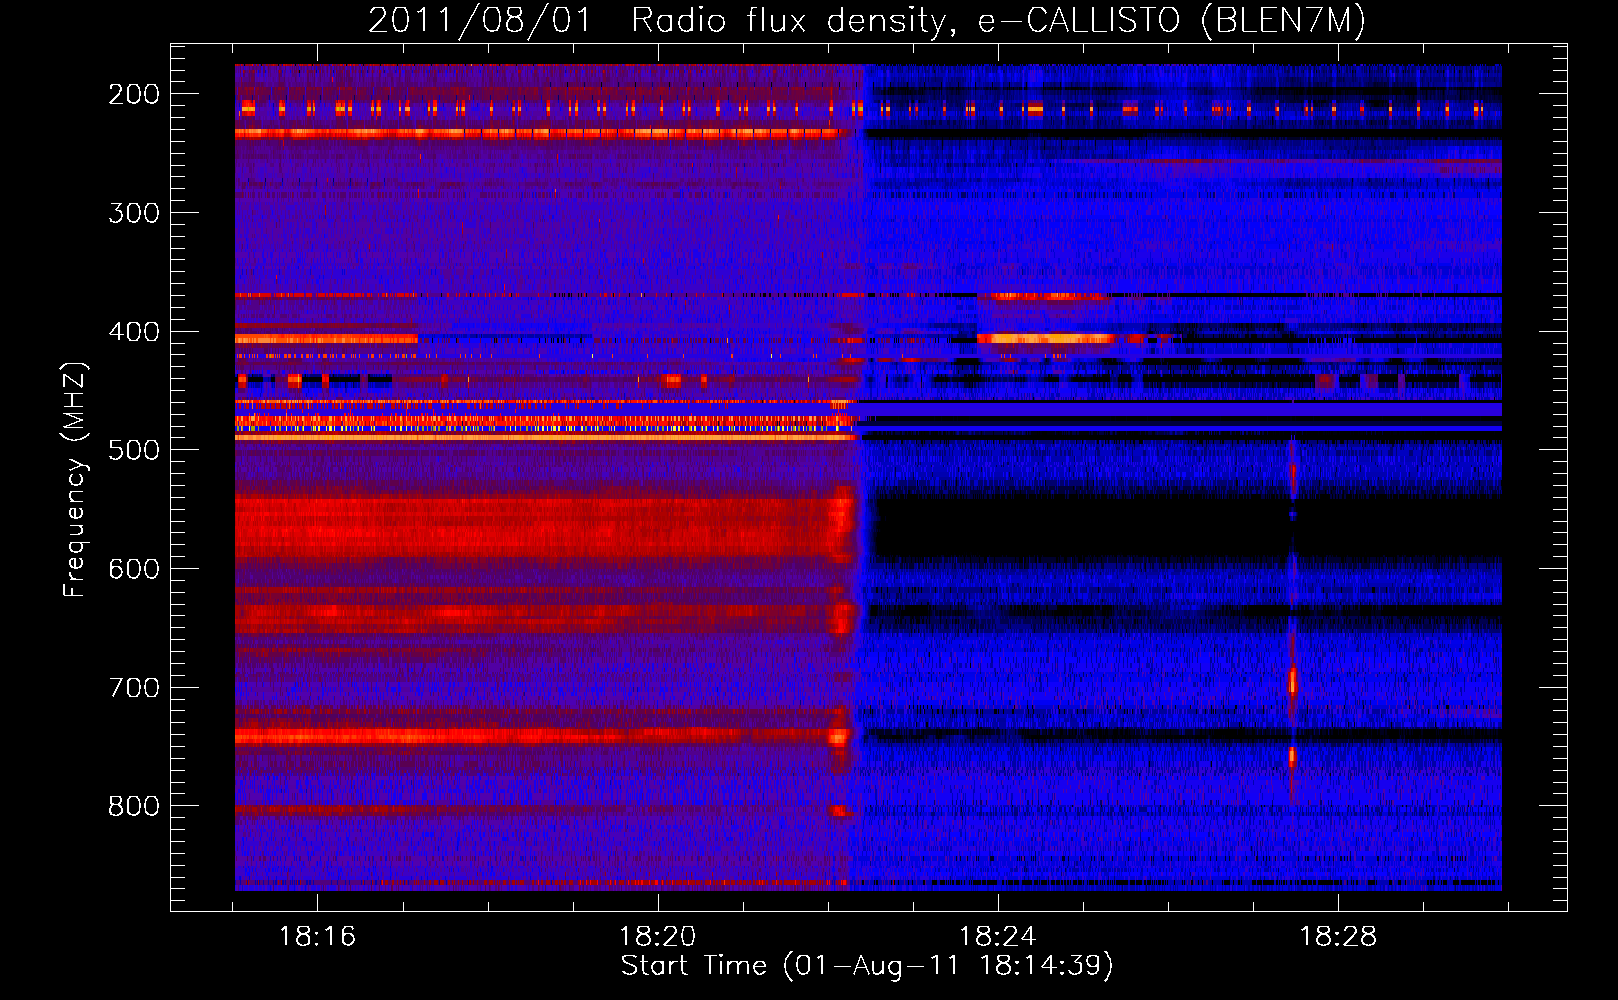Click the 700 frequency tick label
The image size is (1618, 1000).
pos(134,688)
